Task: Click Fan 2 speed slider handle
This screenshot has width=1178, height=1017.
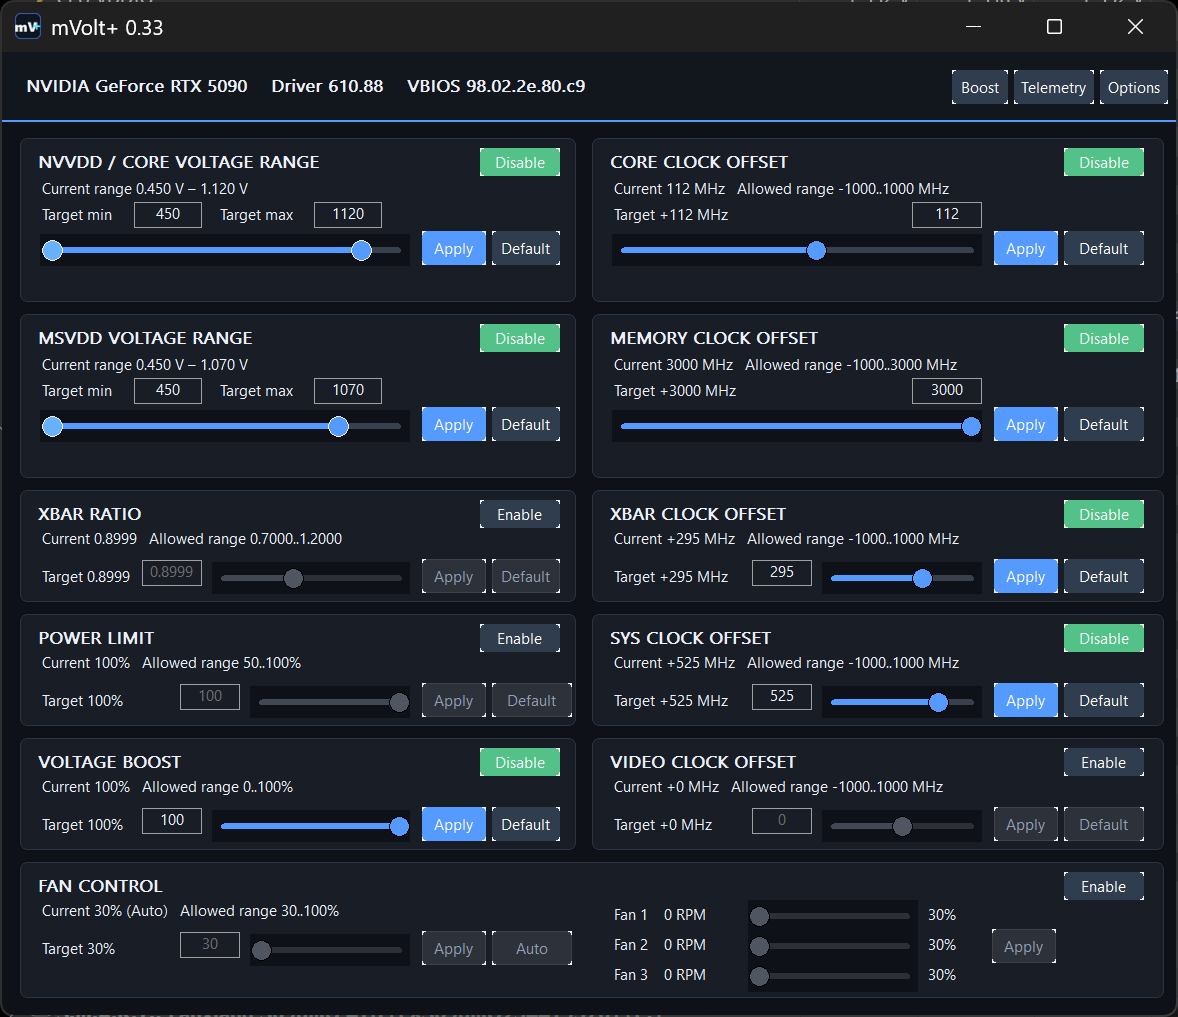Action: tap(760, 946)
